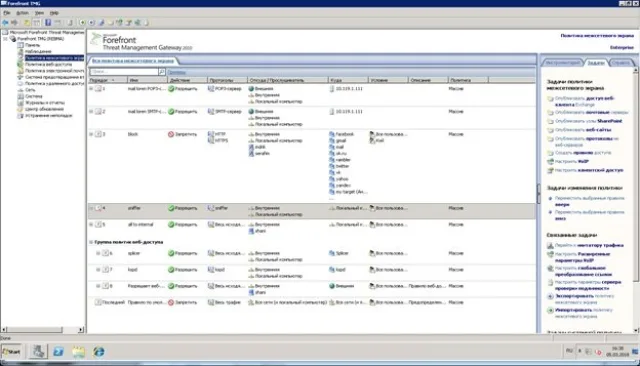Collapse the Группа политик веб-доступа group
Viewport: 640px width, 366px height.
coord(91,242)
